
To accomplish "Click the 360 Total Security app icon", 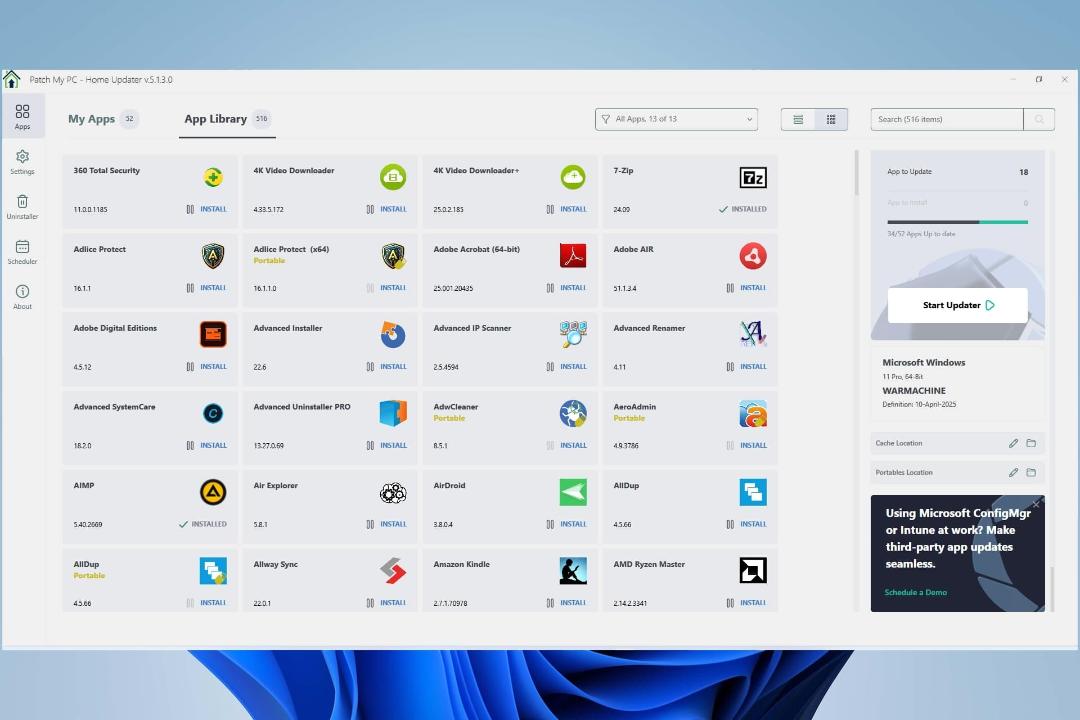I will pyautogui.click(x=213, y=177).
